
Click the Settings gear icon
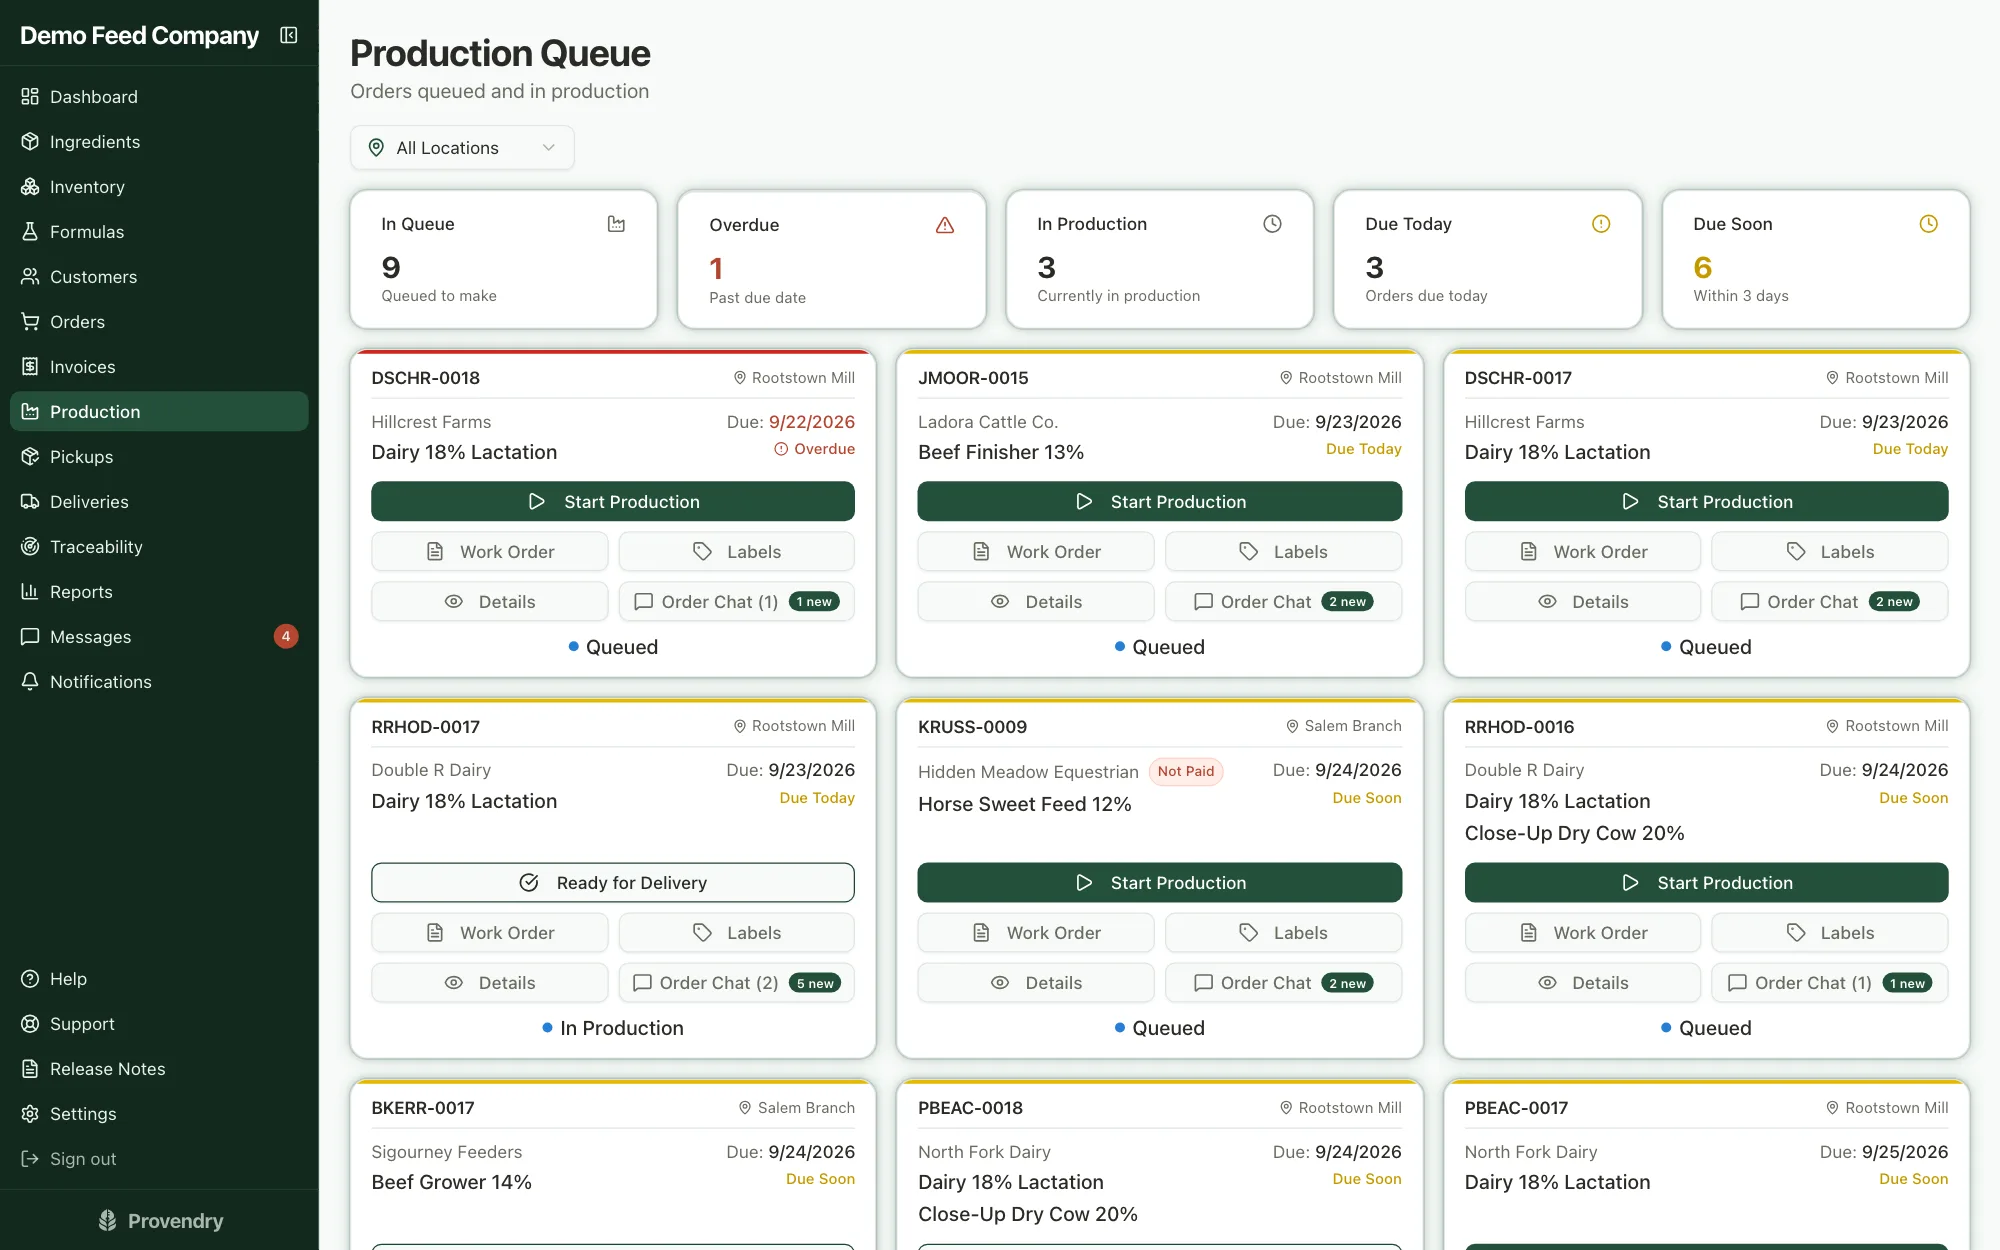point(30,1114)
